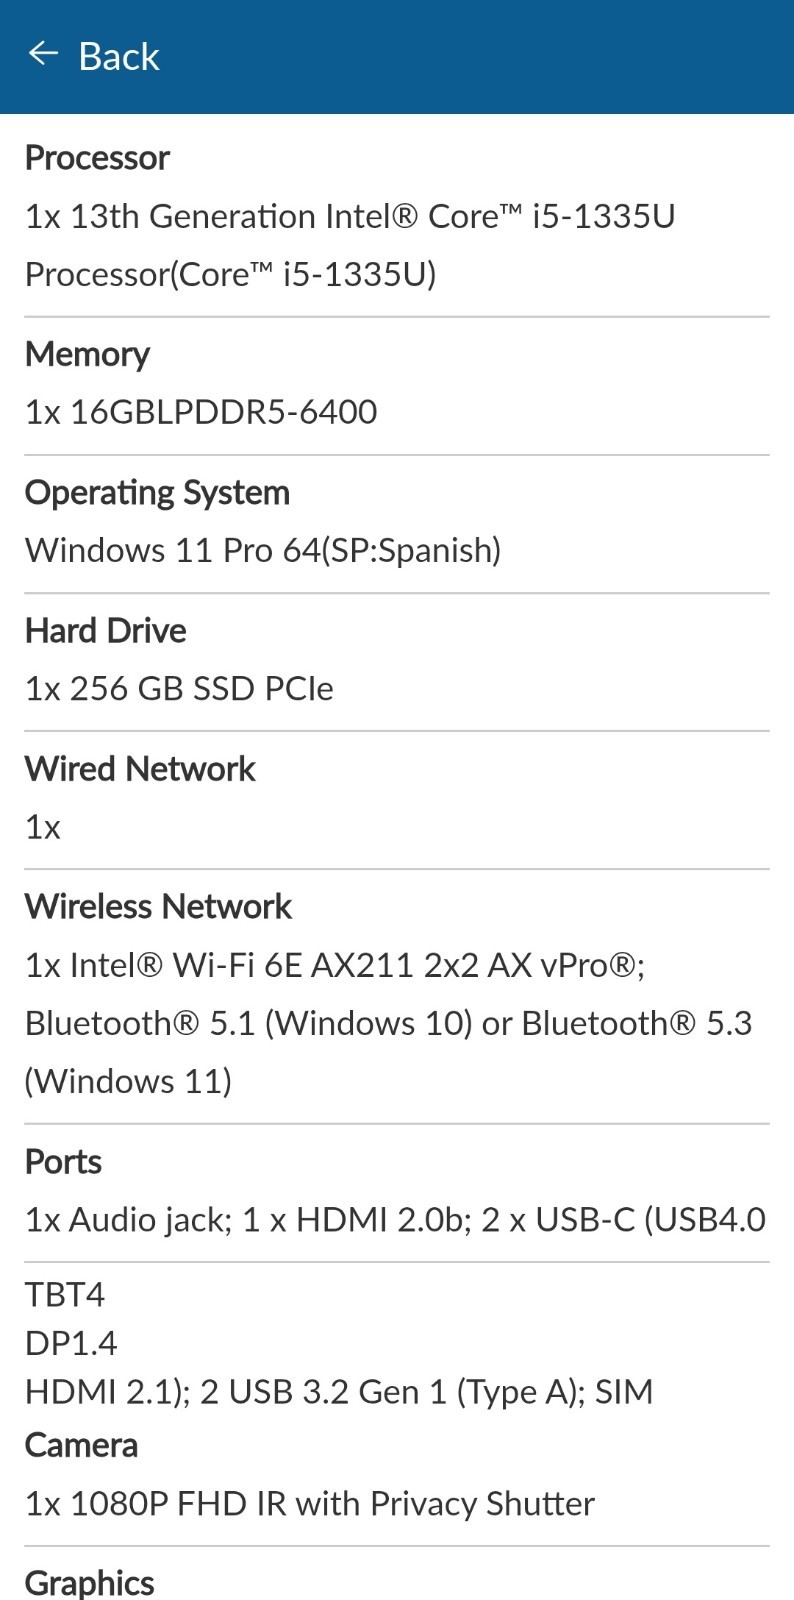Screen dimensions: 794x1600
Task: Select the Hard Drive heading
Action: (105, 631)
